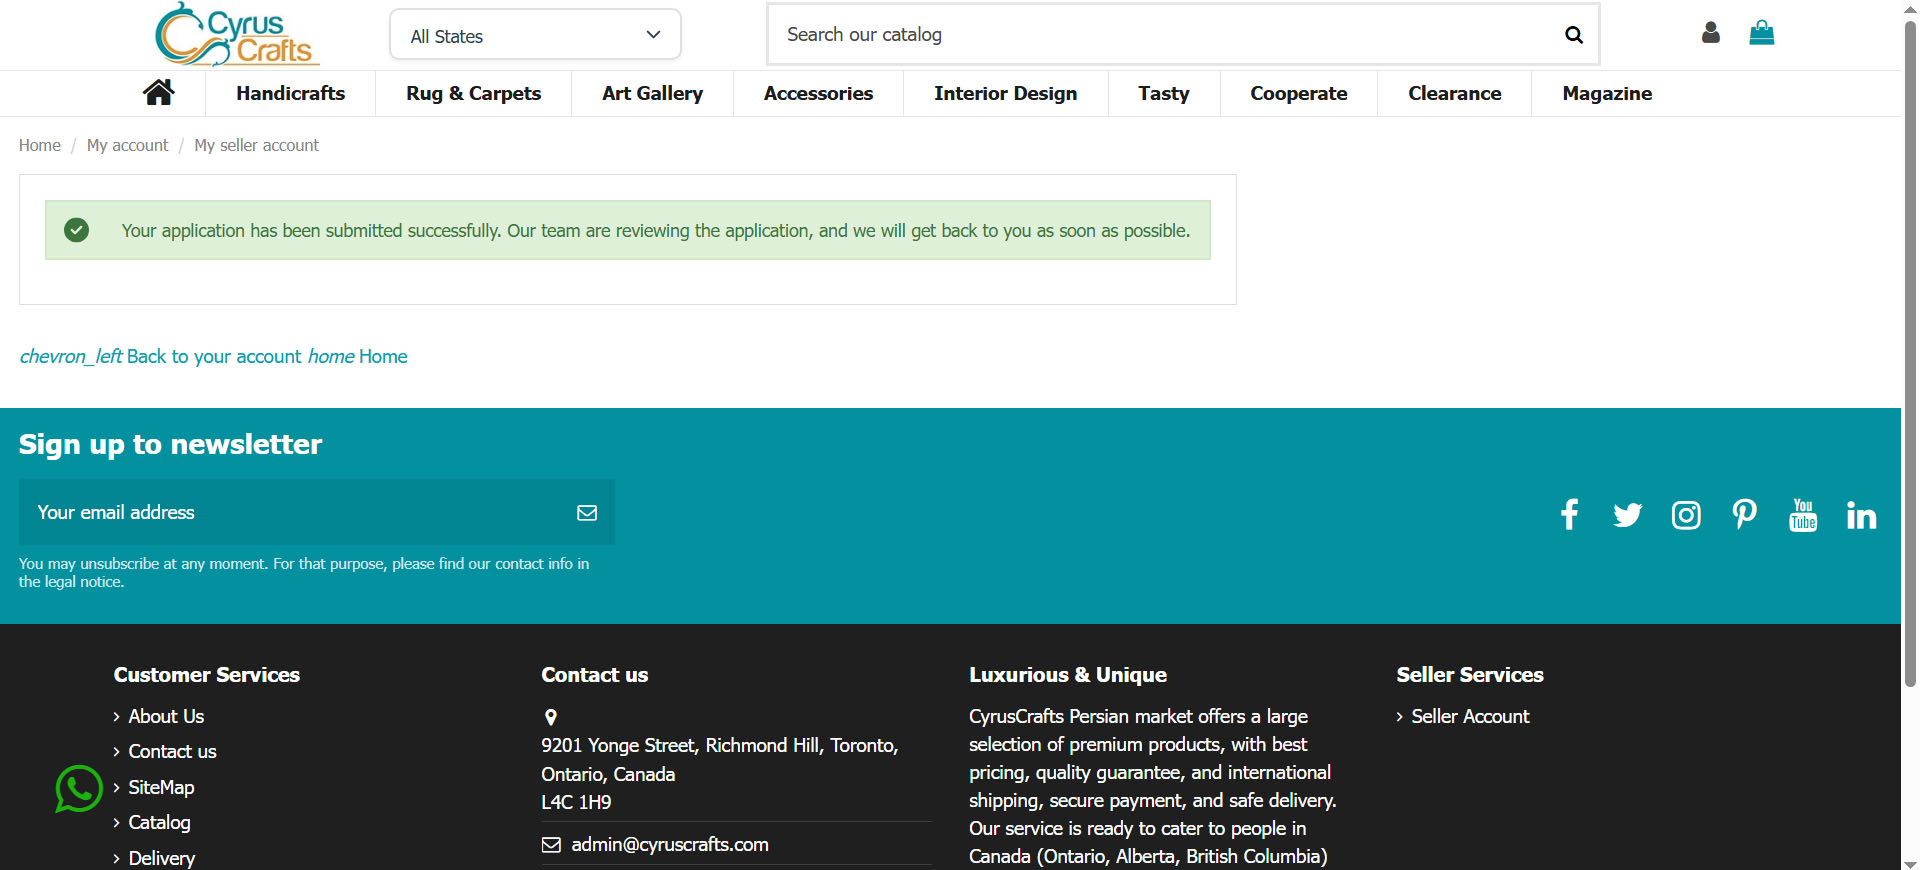
Task: Open the Rug & Carpets menu
Action: 473,93
